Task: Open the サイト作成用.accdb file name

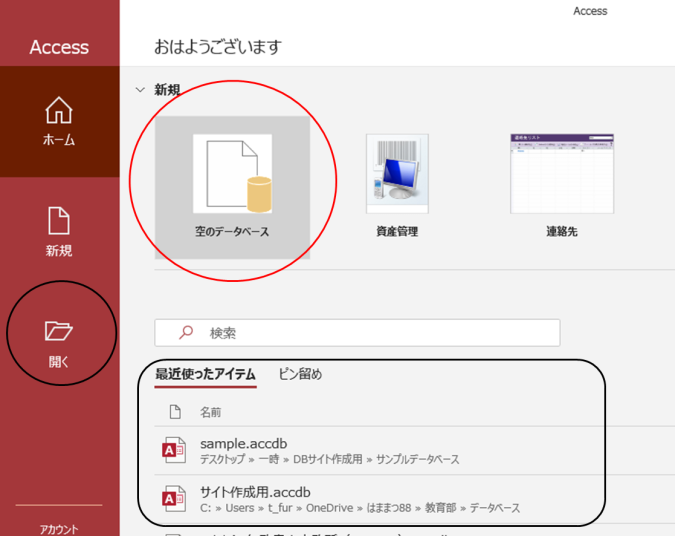Action: point(255,492)
